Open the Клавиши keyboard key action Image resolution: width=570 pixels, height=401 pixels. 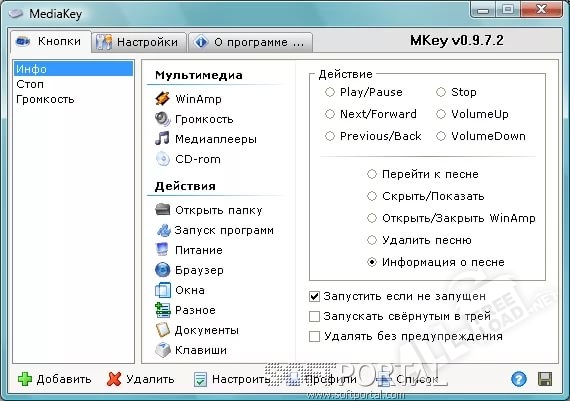click(x=191, y=350)
